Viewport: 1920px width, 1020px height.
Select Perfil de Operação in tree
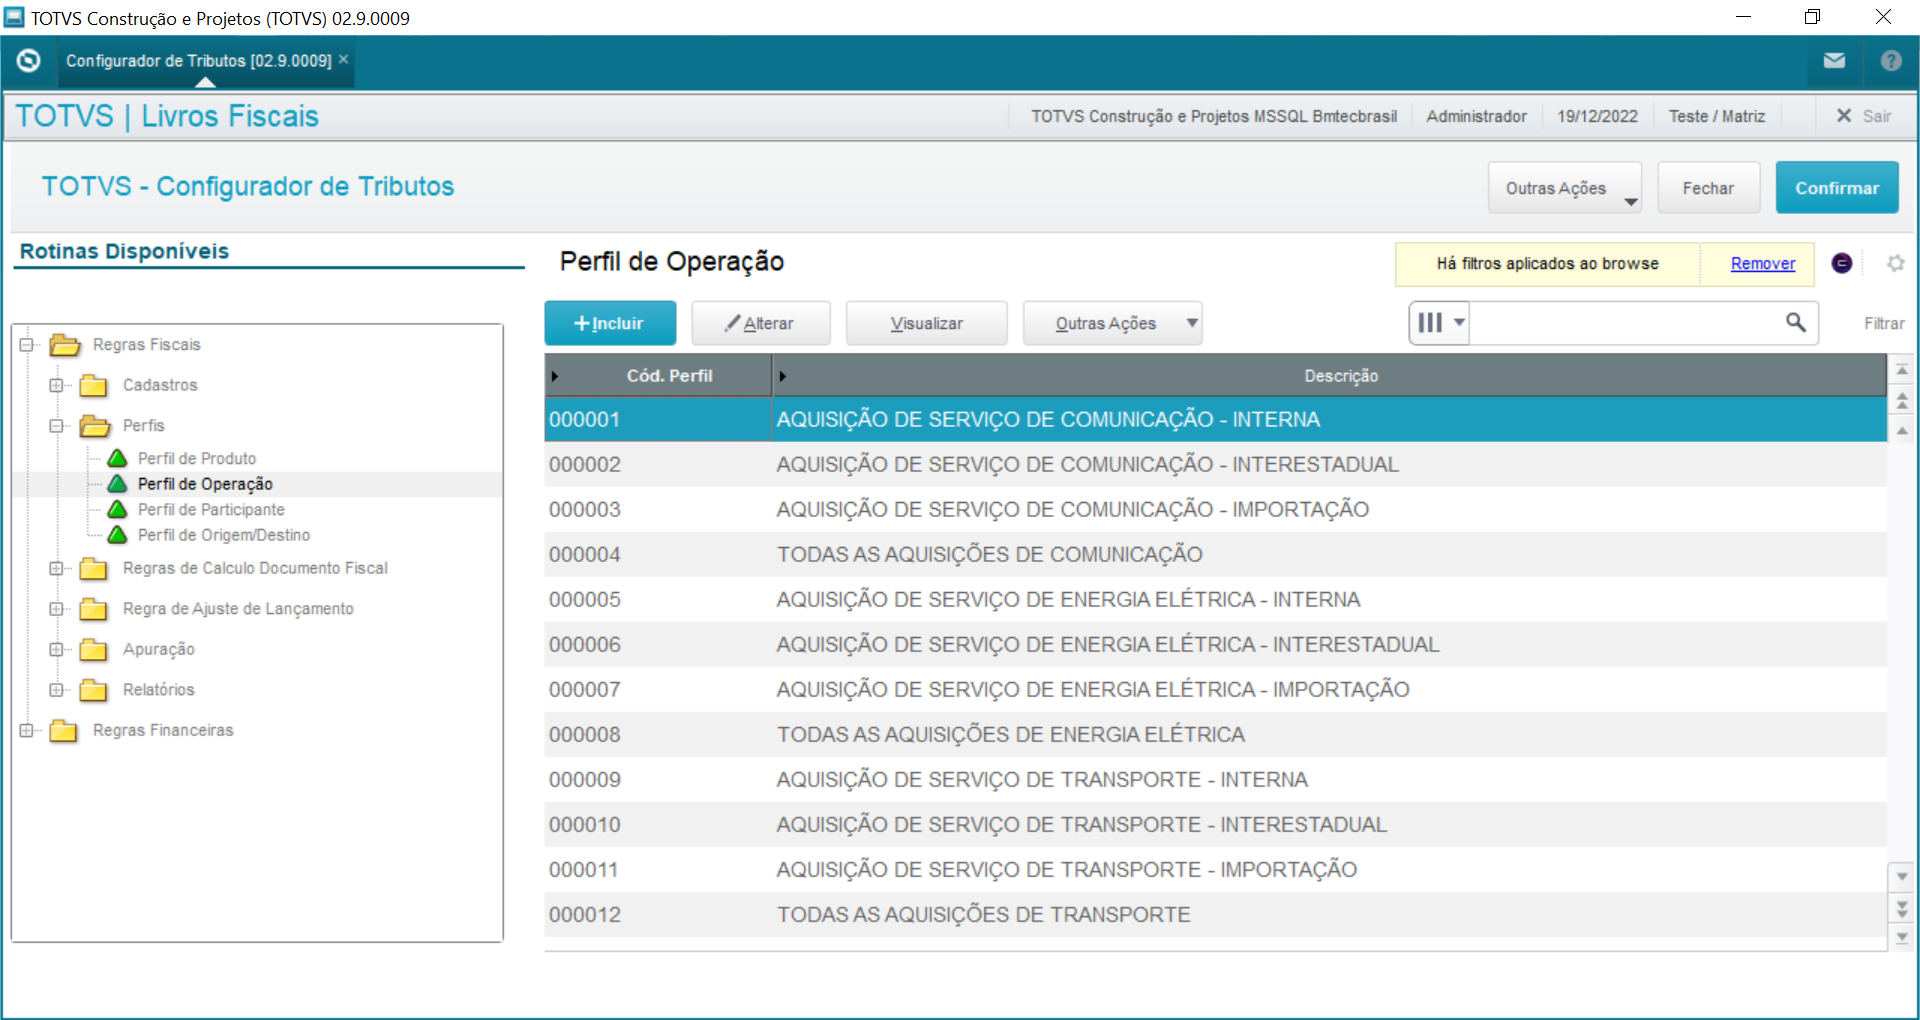[x=205, y=484]
